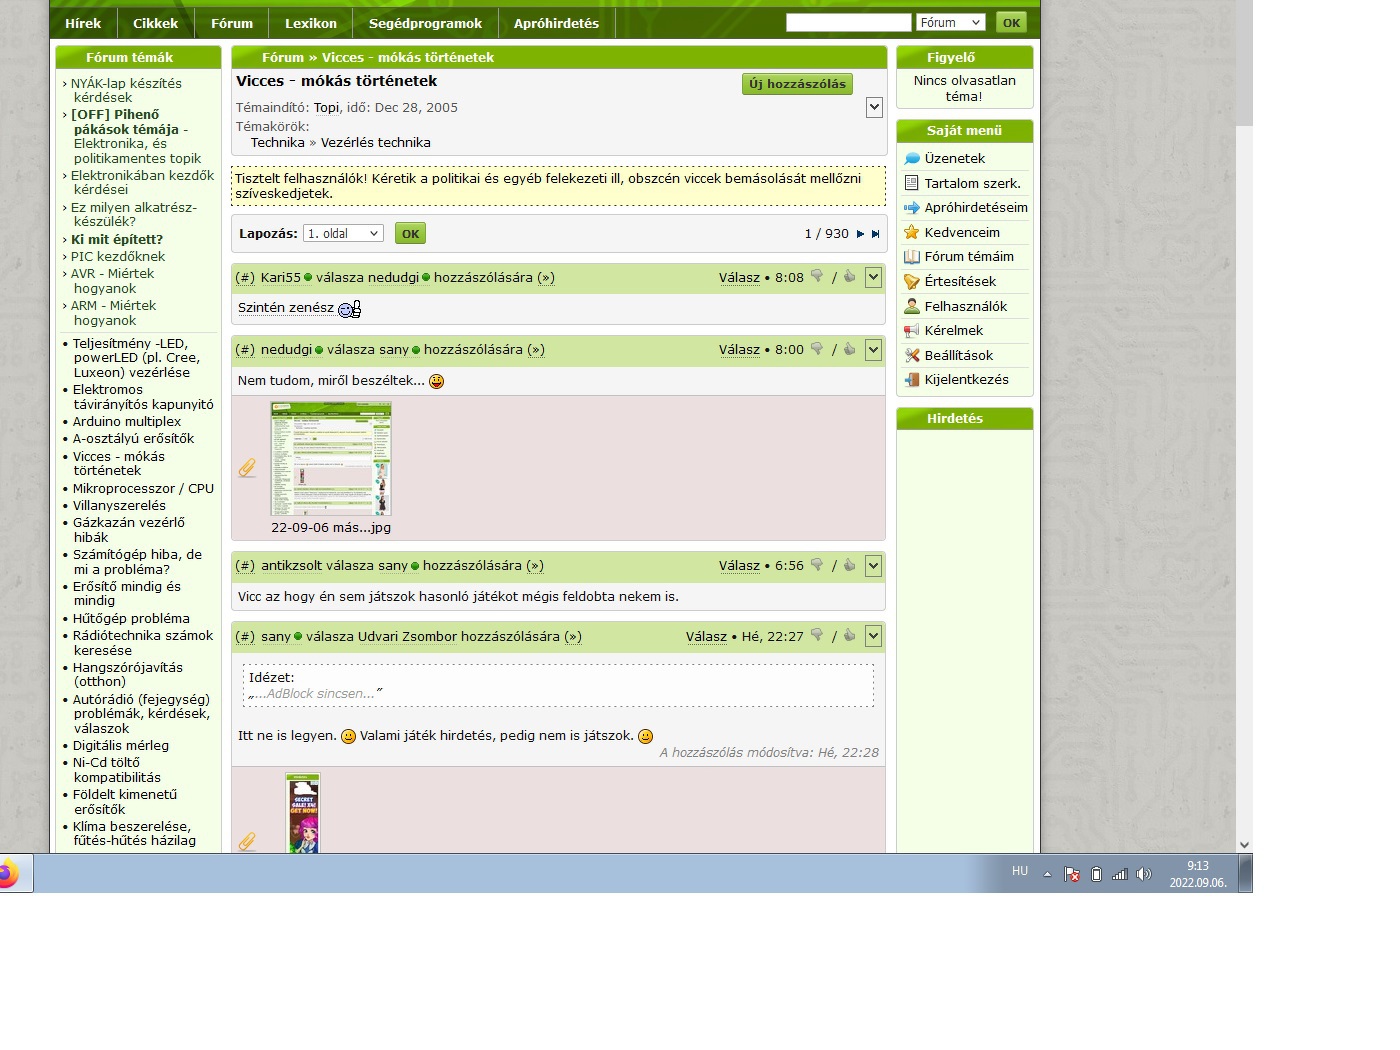The height and width of the screenshot is (1050, 1400).
Task: Click Válasz on Kari55's post
Action: 739,278
